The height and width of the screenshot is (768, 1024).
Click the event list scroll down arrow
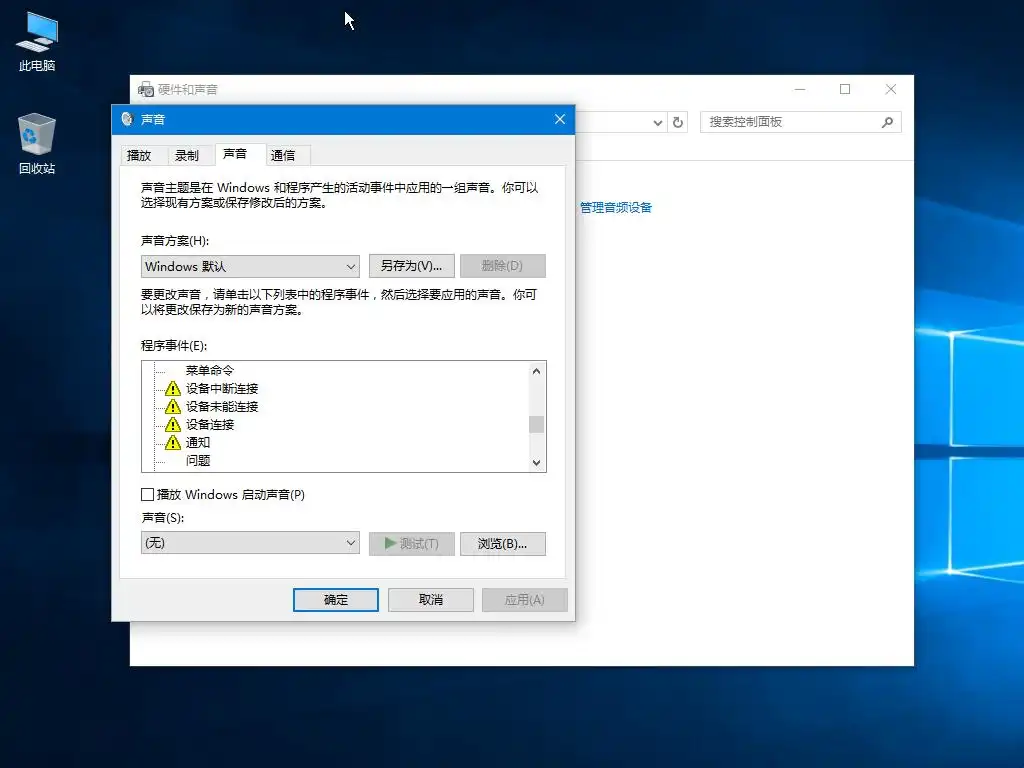[536, 462]
